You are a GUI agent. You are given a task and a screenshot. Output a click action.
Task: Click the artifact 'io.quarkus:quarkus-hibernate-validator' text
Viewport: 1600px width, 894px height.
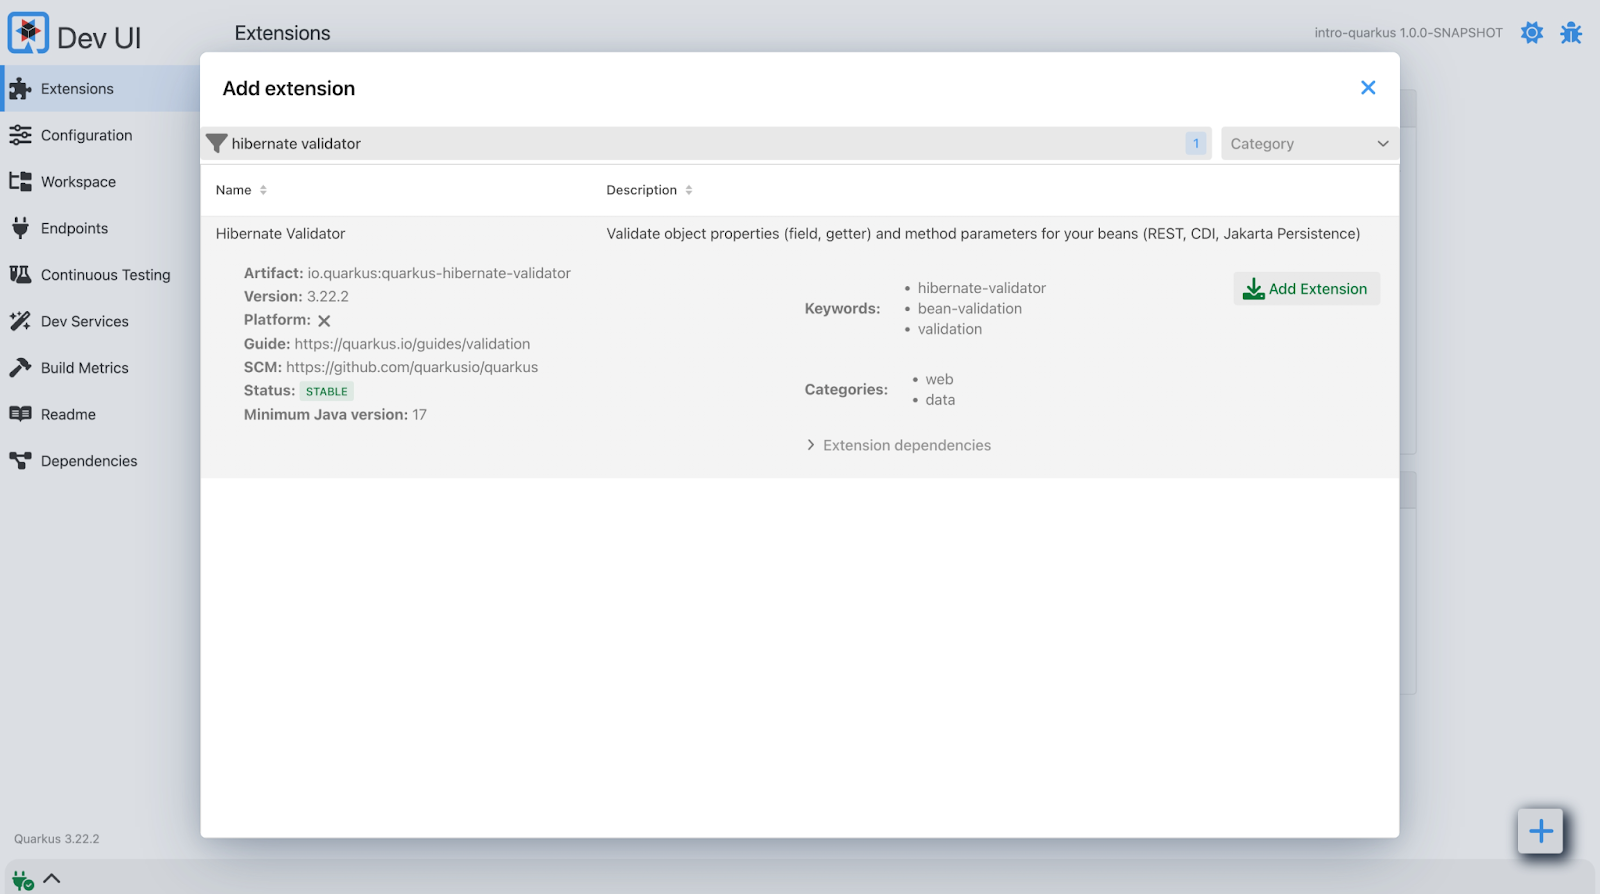(439, 273)
